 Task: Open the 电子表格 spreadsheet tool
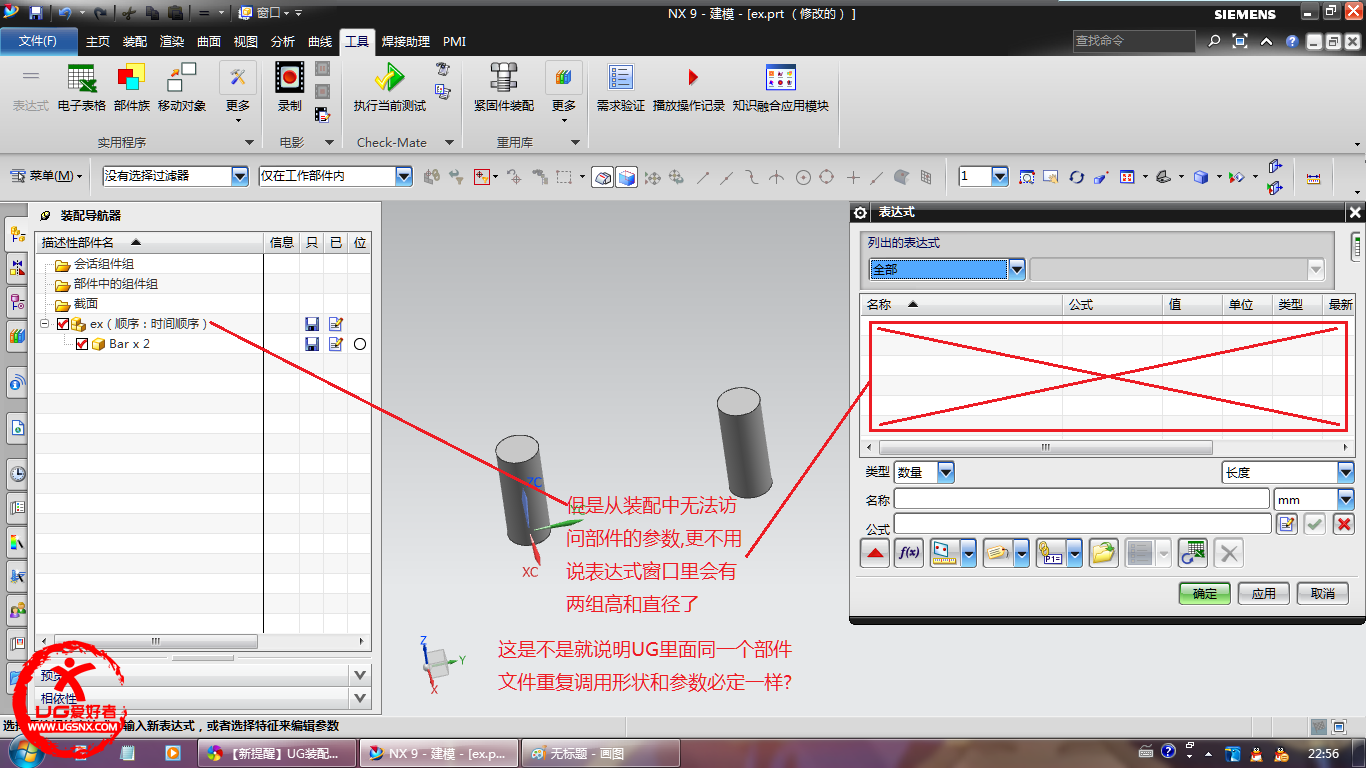coord(81,88)
